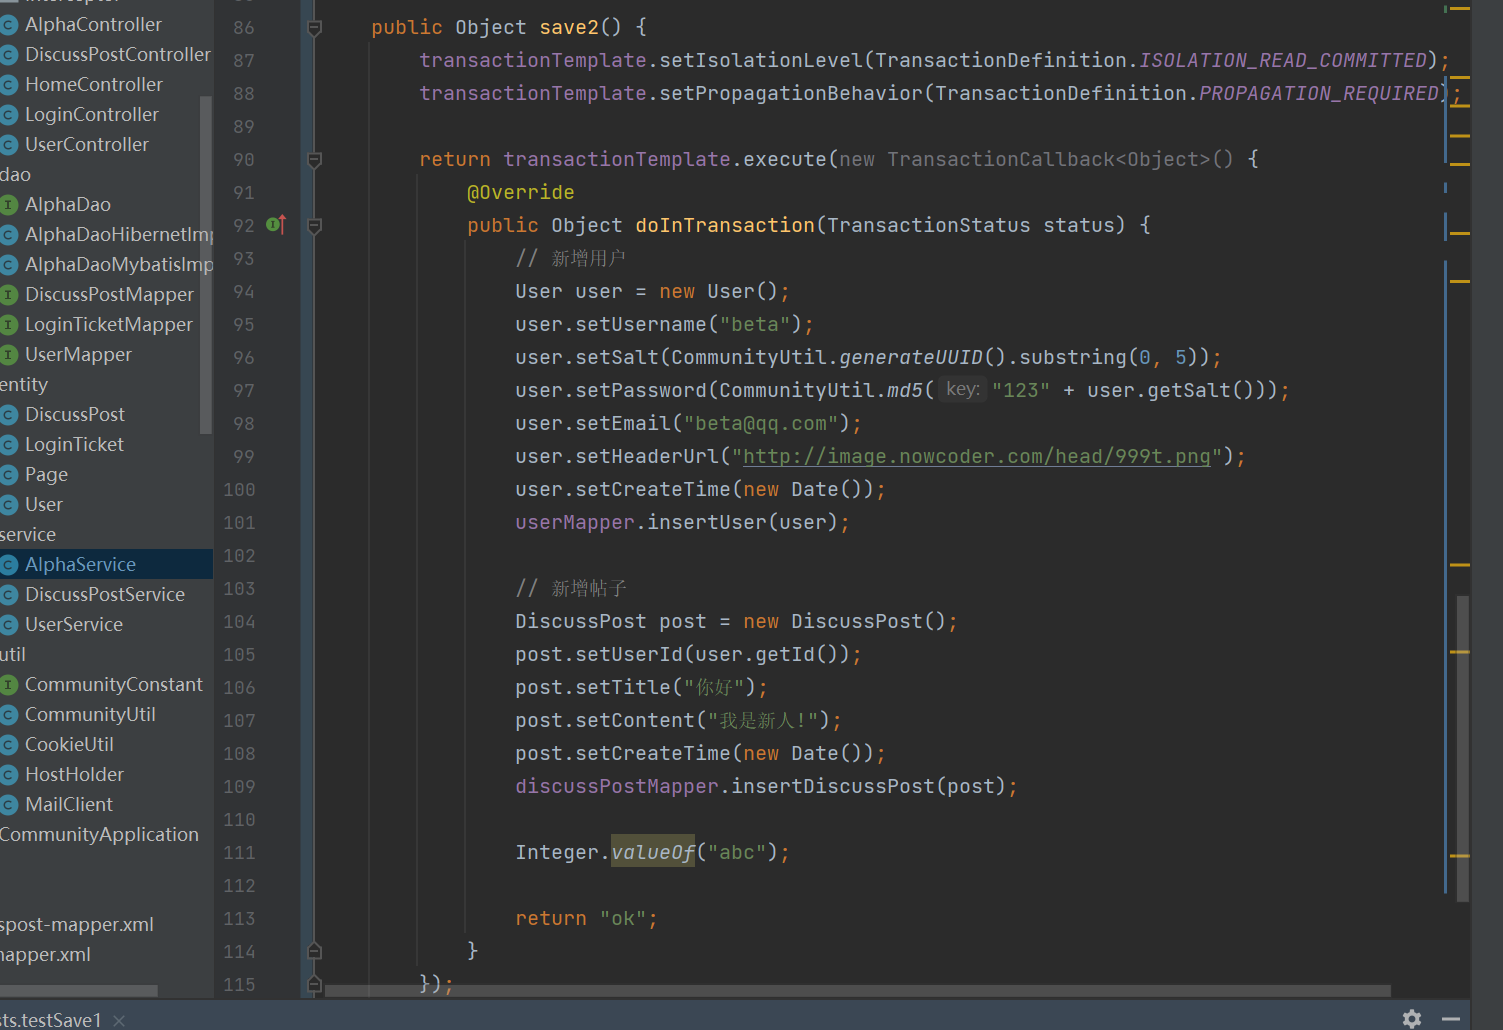Open the nowcoder image URL link in the code
The height and width of the screenshot is (1030, 1503).
click(976, 457)
